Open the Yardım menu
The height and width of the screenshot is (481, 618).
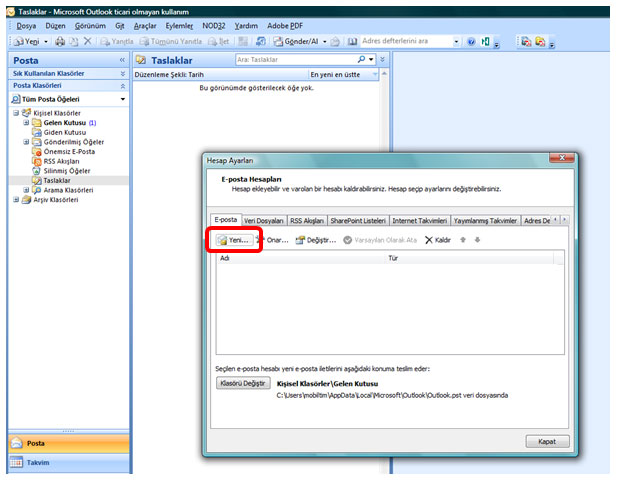246,26
